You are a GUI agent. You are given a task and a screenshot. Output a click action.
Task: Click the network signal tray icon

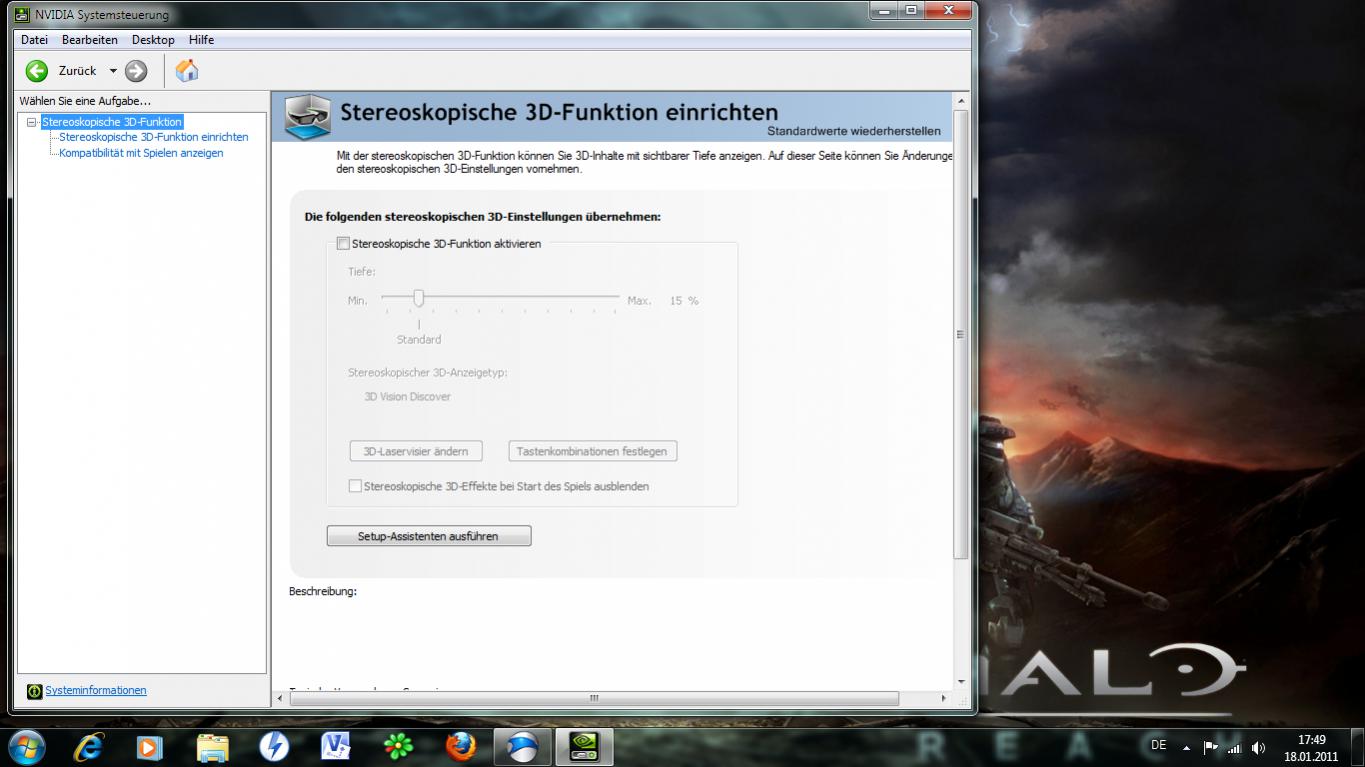click(x=1234, y=747)
